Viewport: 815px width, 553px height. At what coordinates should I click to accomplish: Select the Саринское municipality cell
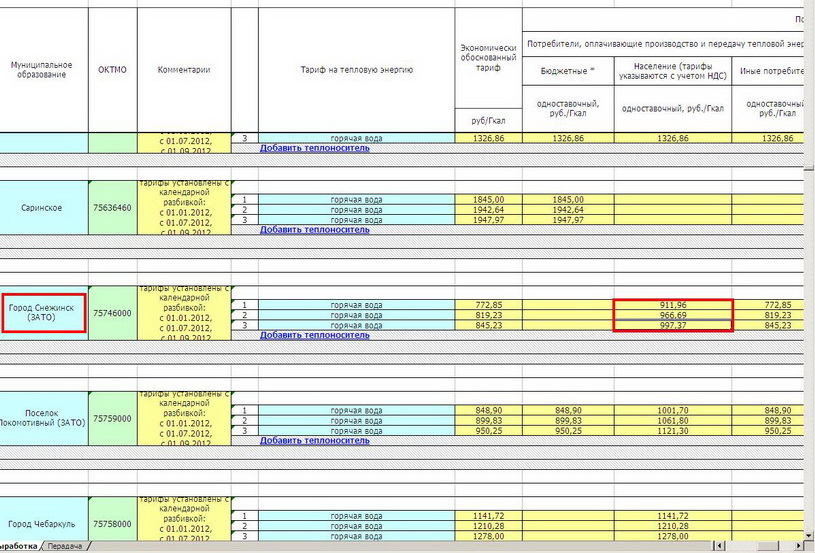[x=44, y=208]
